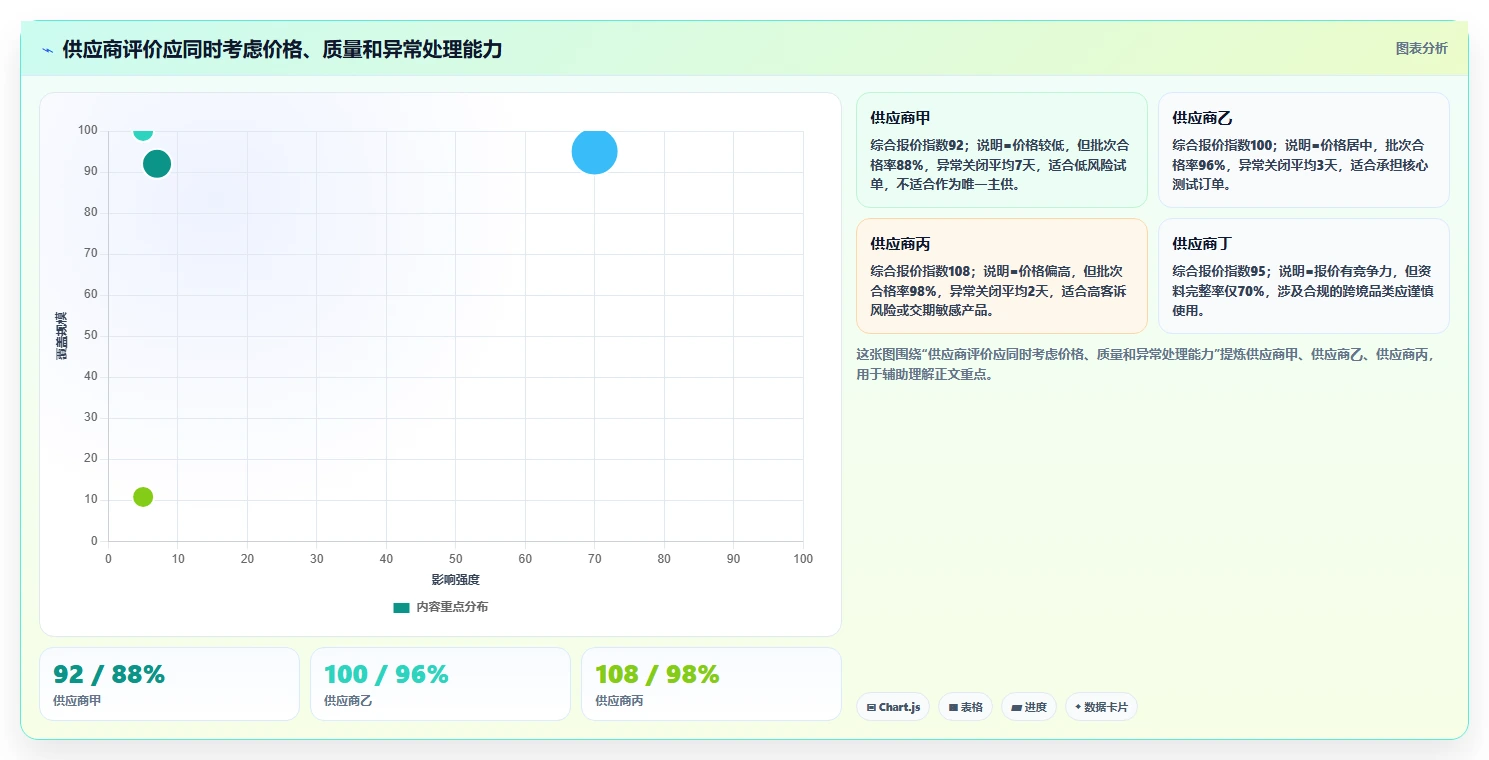Screen dimensions: 1489x760
Task: Open the 供应商甲 description card
Action: pyautogui.click(x=1002, y=150)
